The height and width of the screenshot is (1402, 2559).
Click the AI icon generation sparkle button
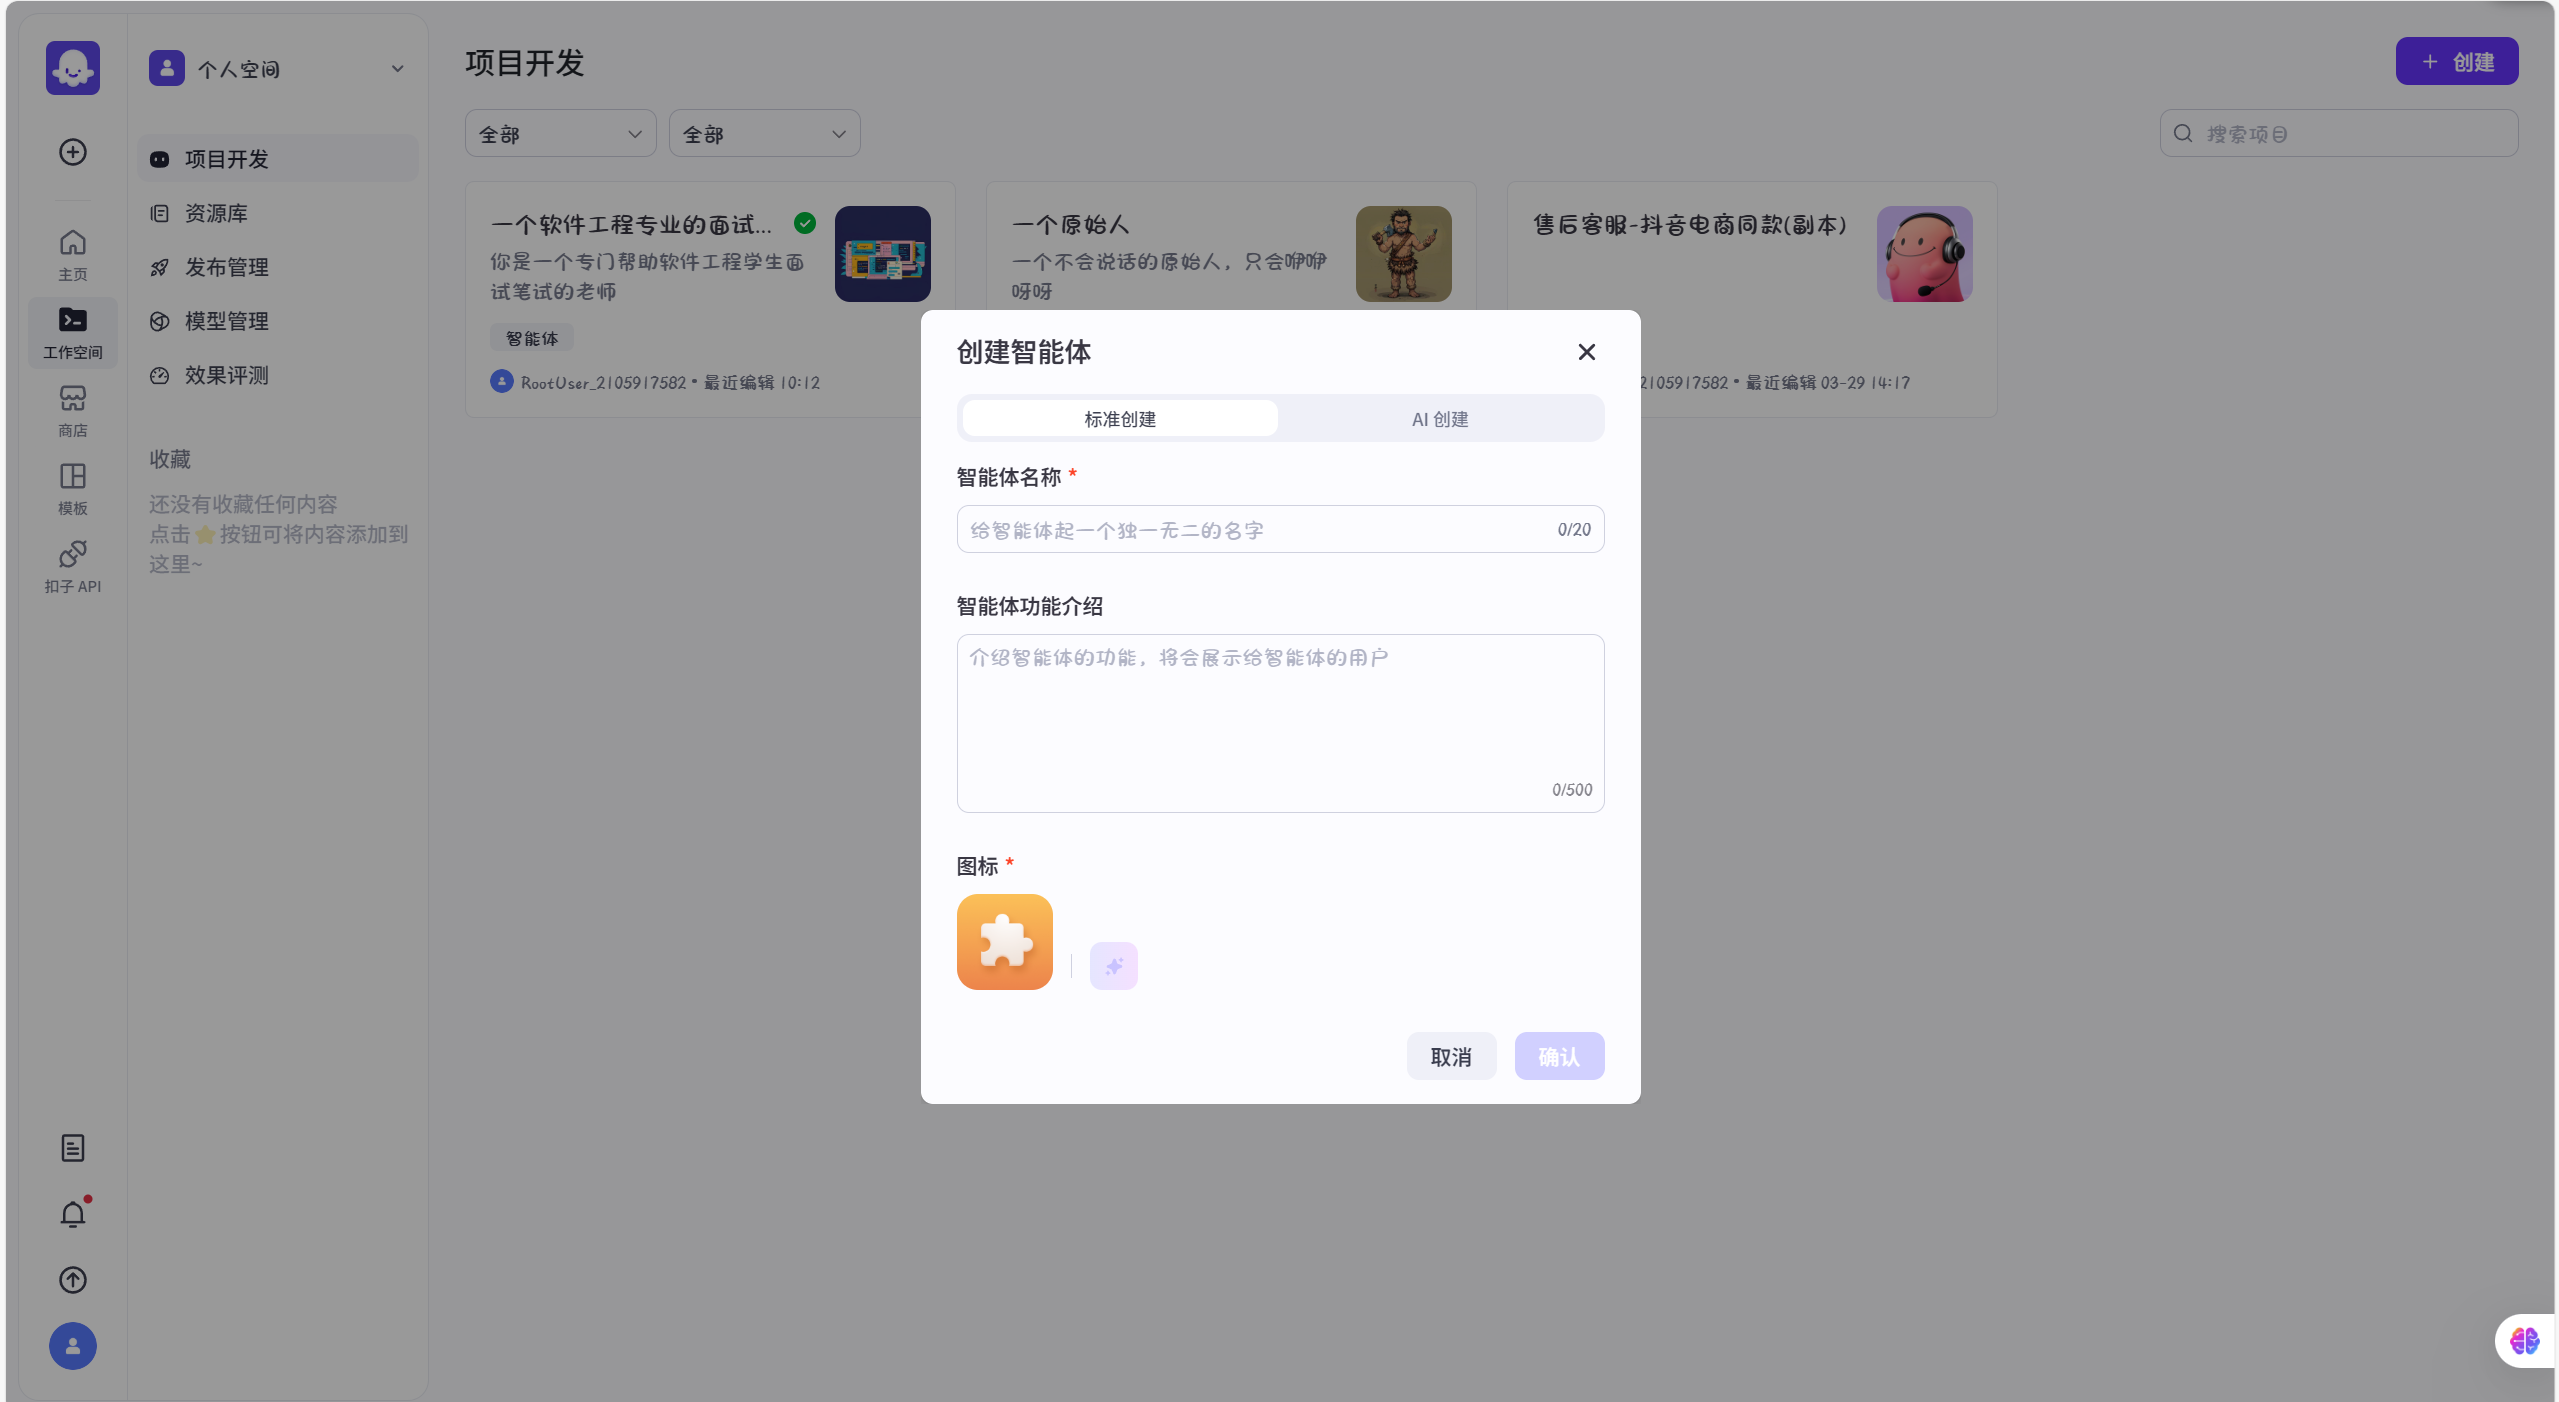(x=1113, y=965)
